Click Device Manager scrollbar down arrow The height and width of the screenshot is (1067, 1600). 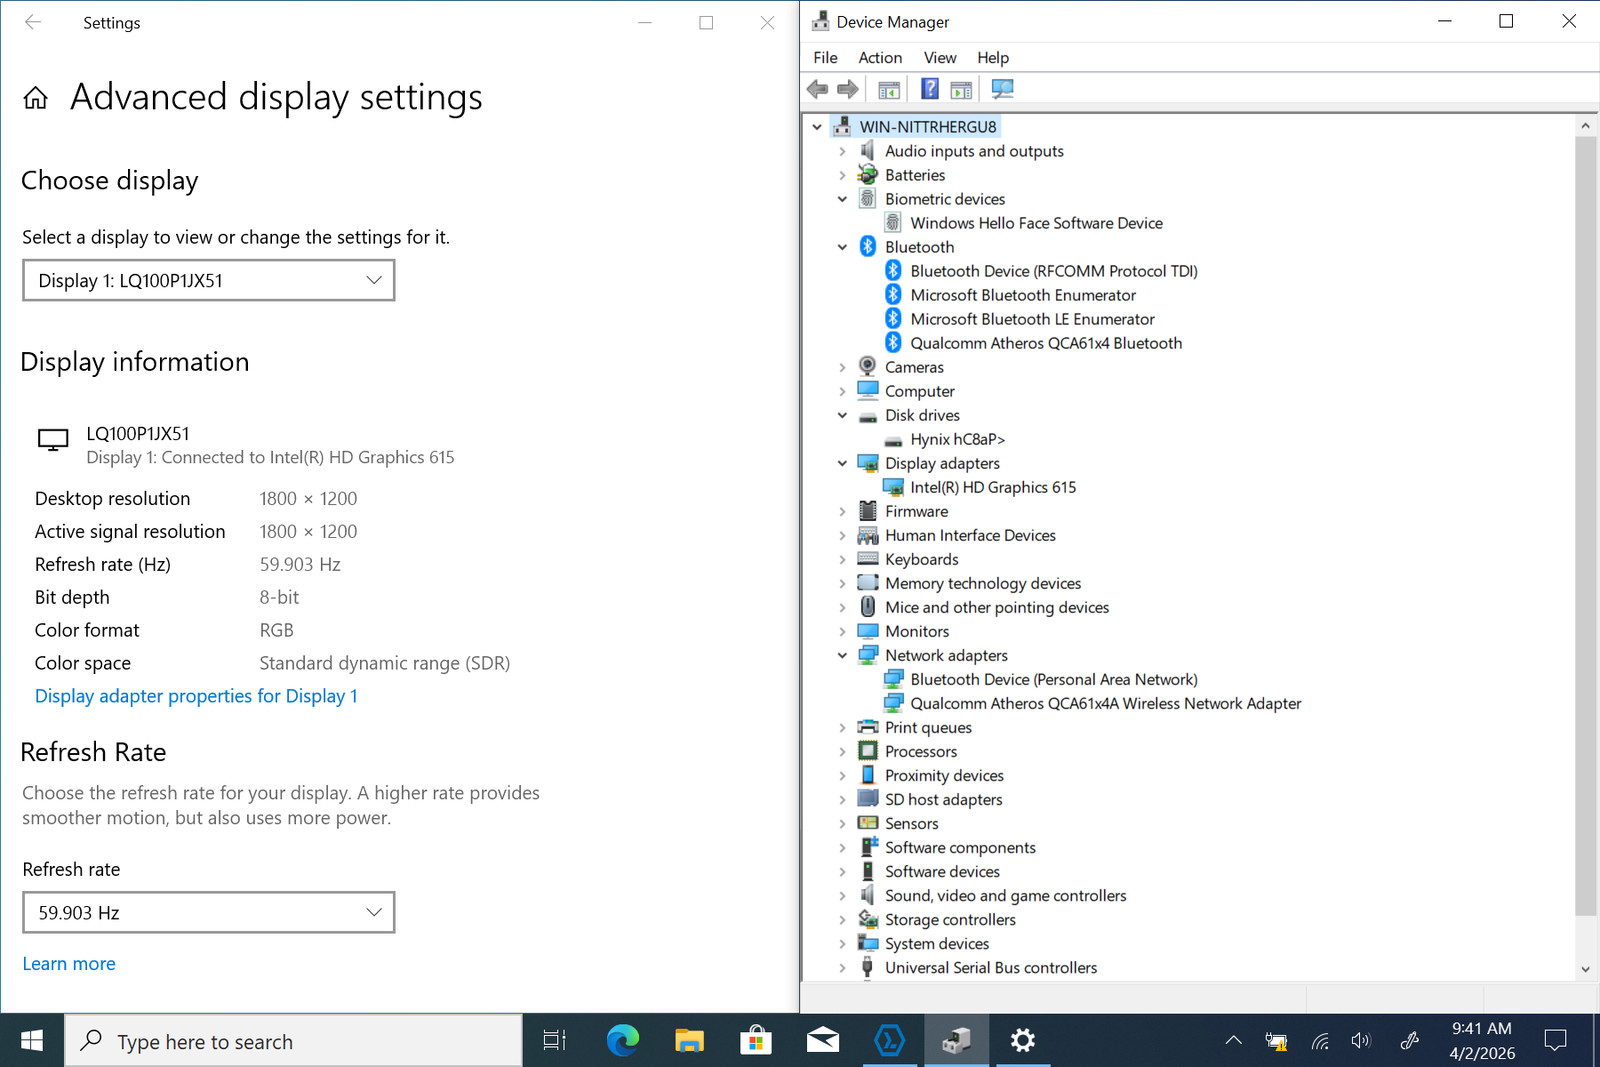coord(1585,969)
